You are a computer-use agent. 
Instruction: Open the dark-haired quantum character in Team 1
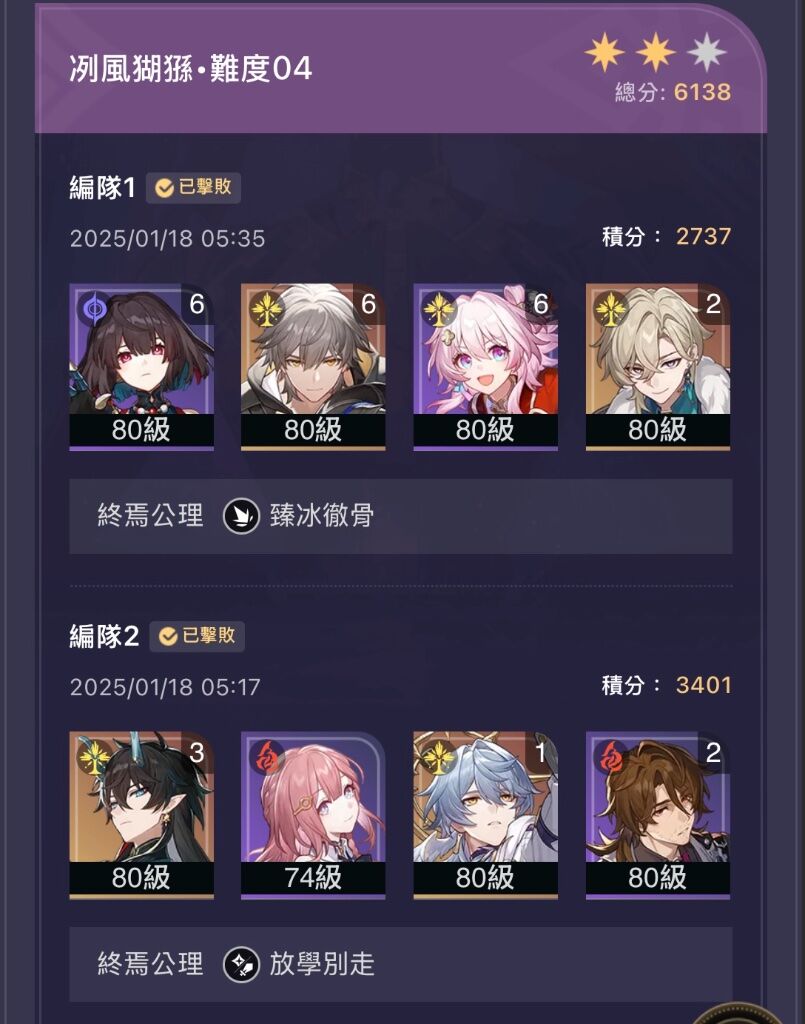142,367
